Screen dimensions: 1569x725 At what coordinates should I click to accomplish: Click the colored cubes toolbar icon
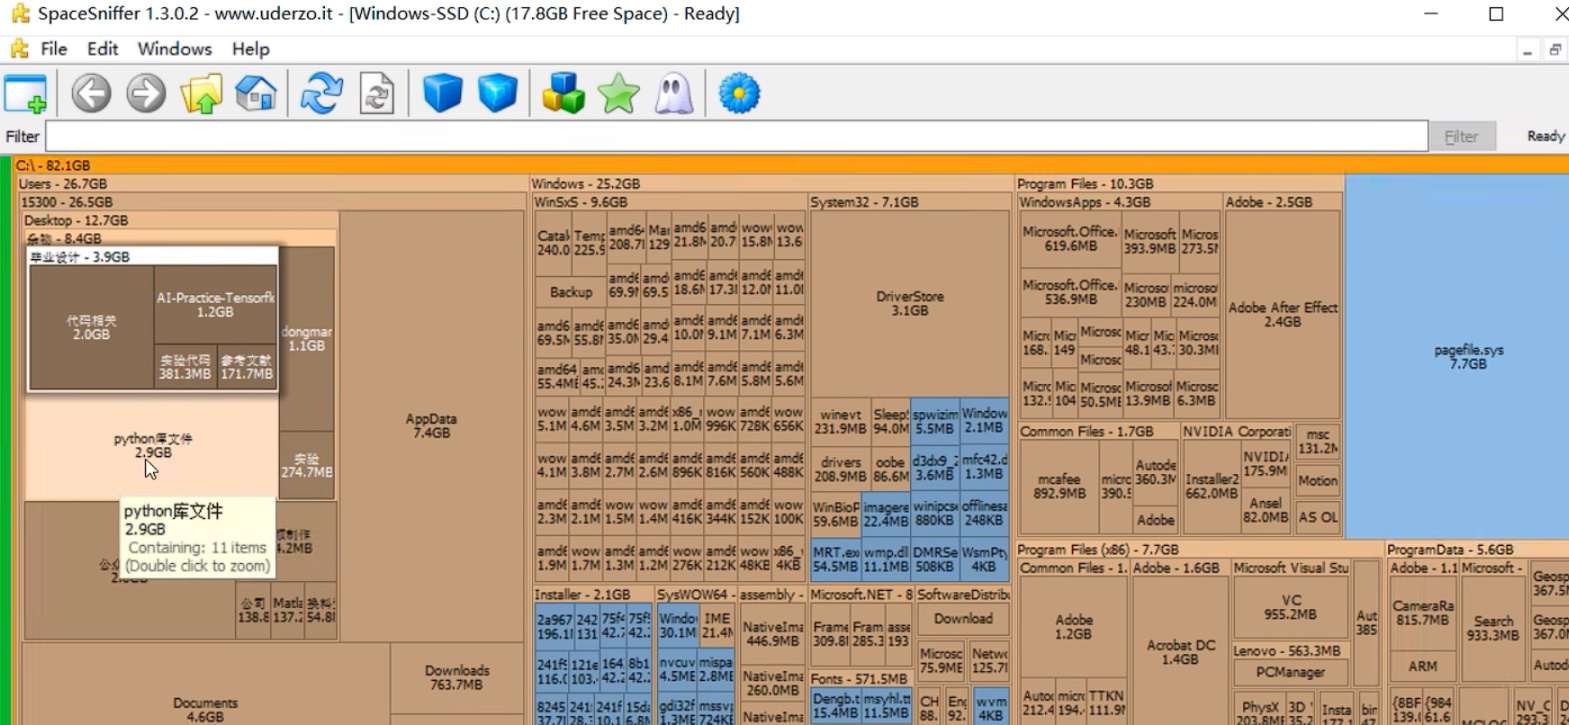(x=563, y=94)
